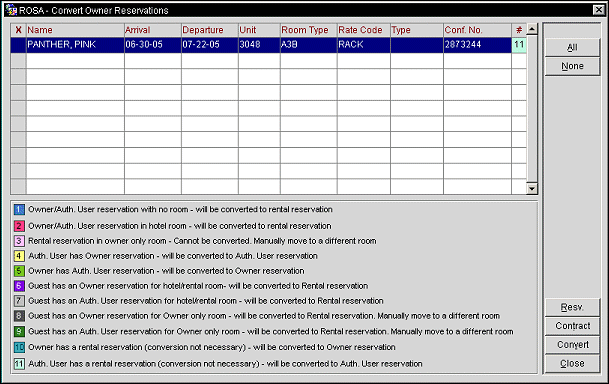Click the Type column header
Viewport: 609px width, 384px height.
pyautogui.click(x=417, y=30)
